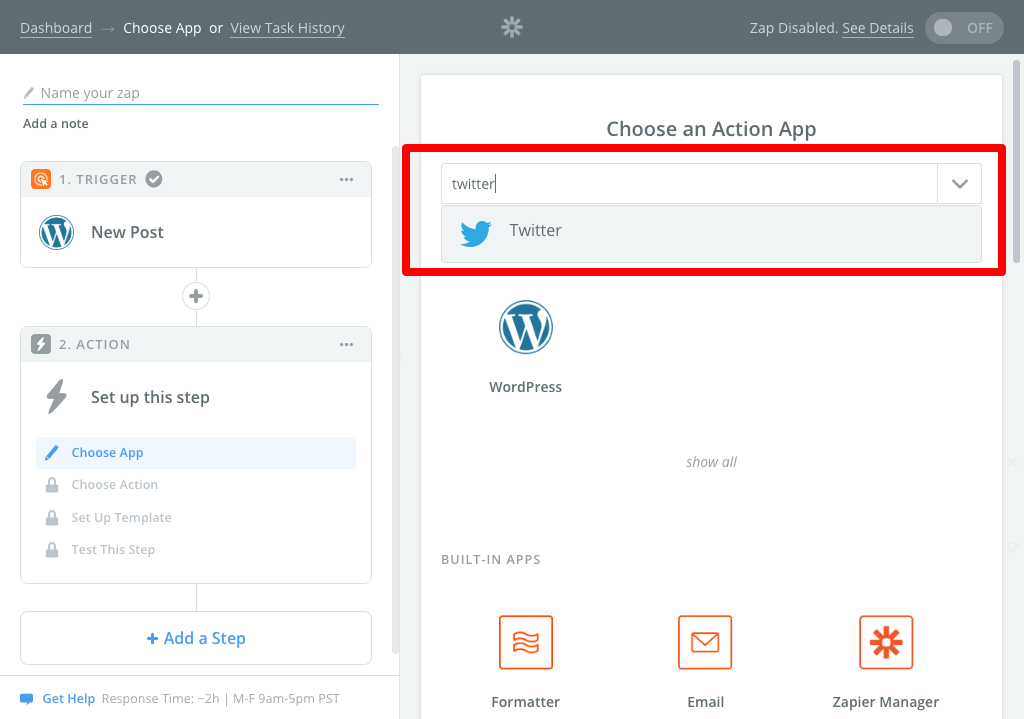The height and width of the screenshot is (719, 1024).
Task: Open the Email built-in app icon
Action: click(x=705, y=642)
